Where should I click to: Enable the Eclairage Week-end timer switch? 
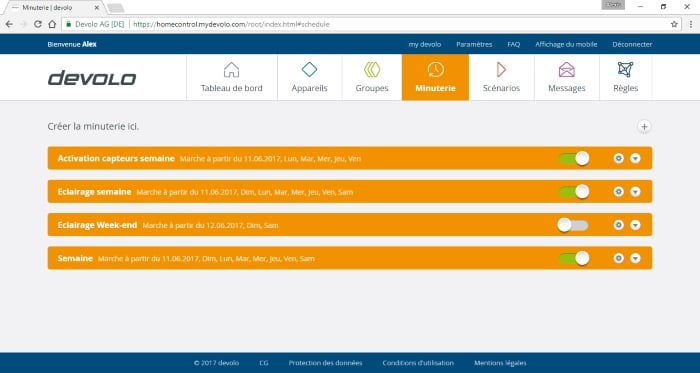[x=573, y=225]
